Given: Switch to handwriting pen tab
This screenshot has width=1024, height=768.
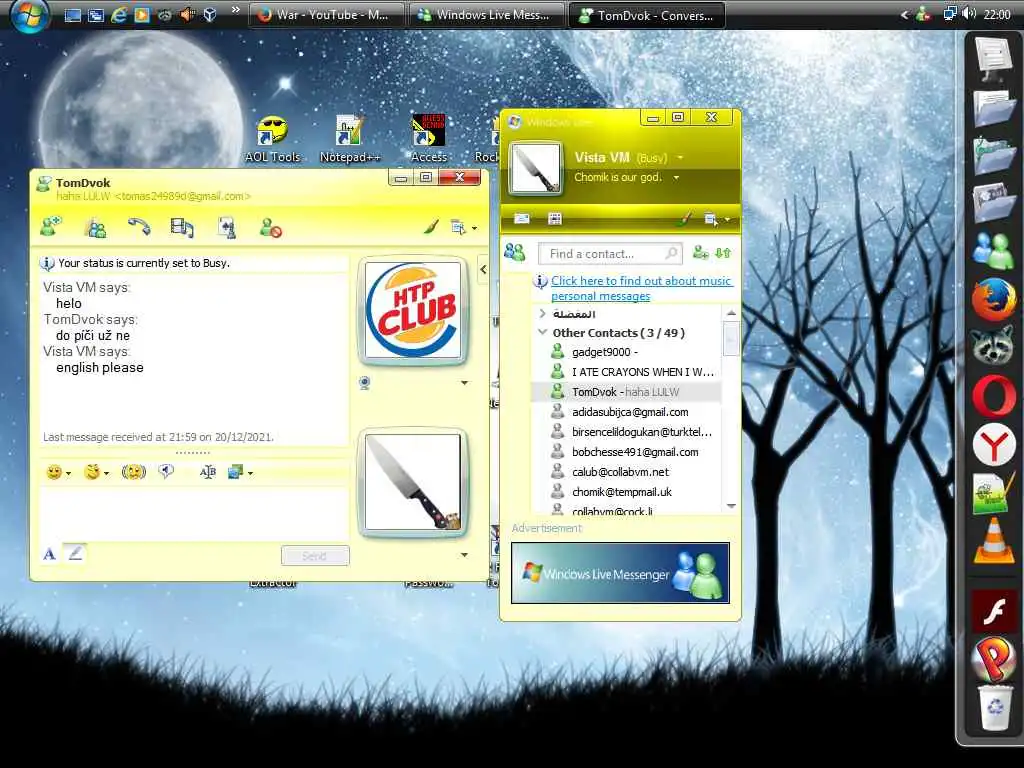Looking at the screenshot, I should pyautogui.click(x=75, y=554).
